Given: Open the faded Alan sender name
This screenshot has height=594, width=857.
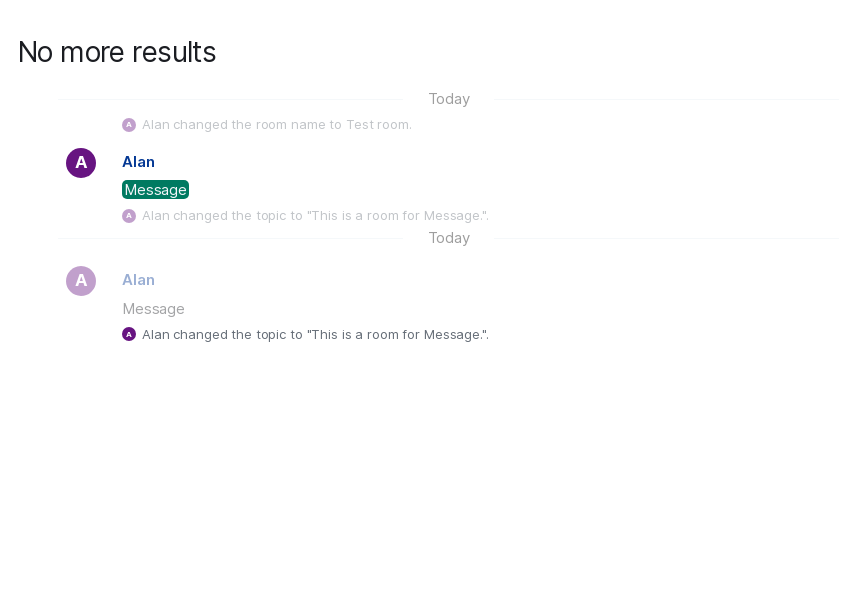Looking at the screenshot, I should (138, 280).
